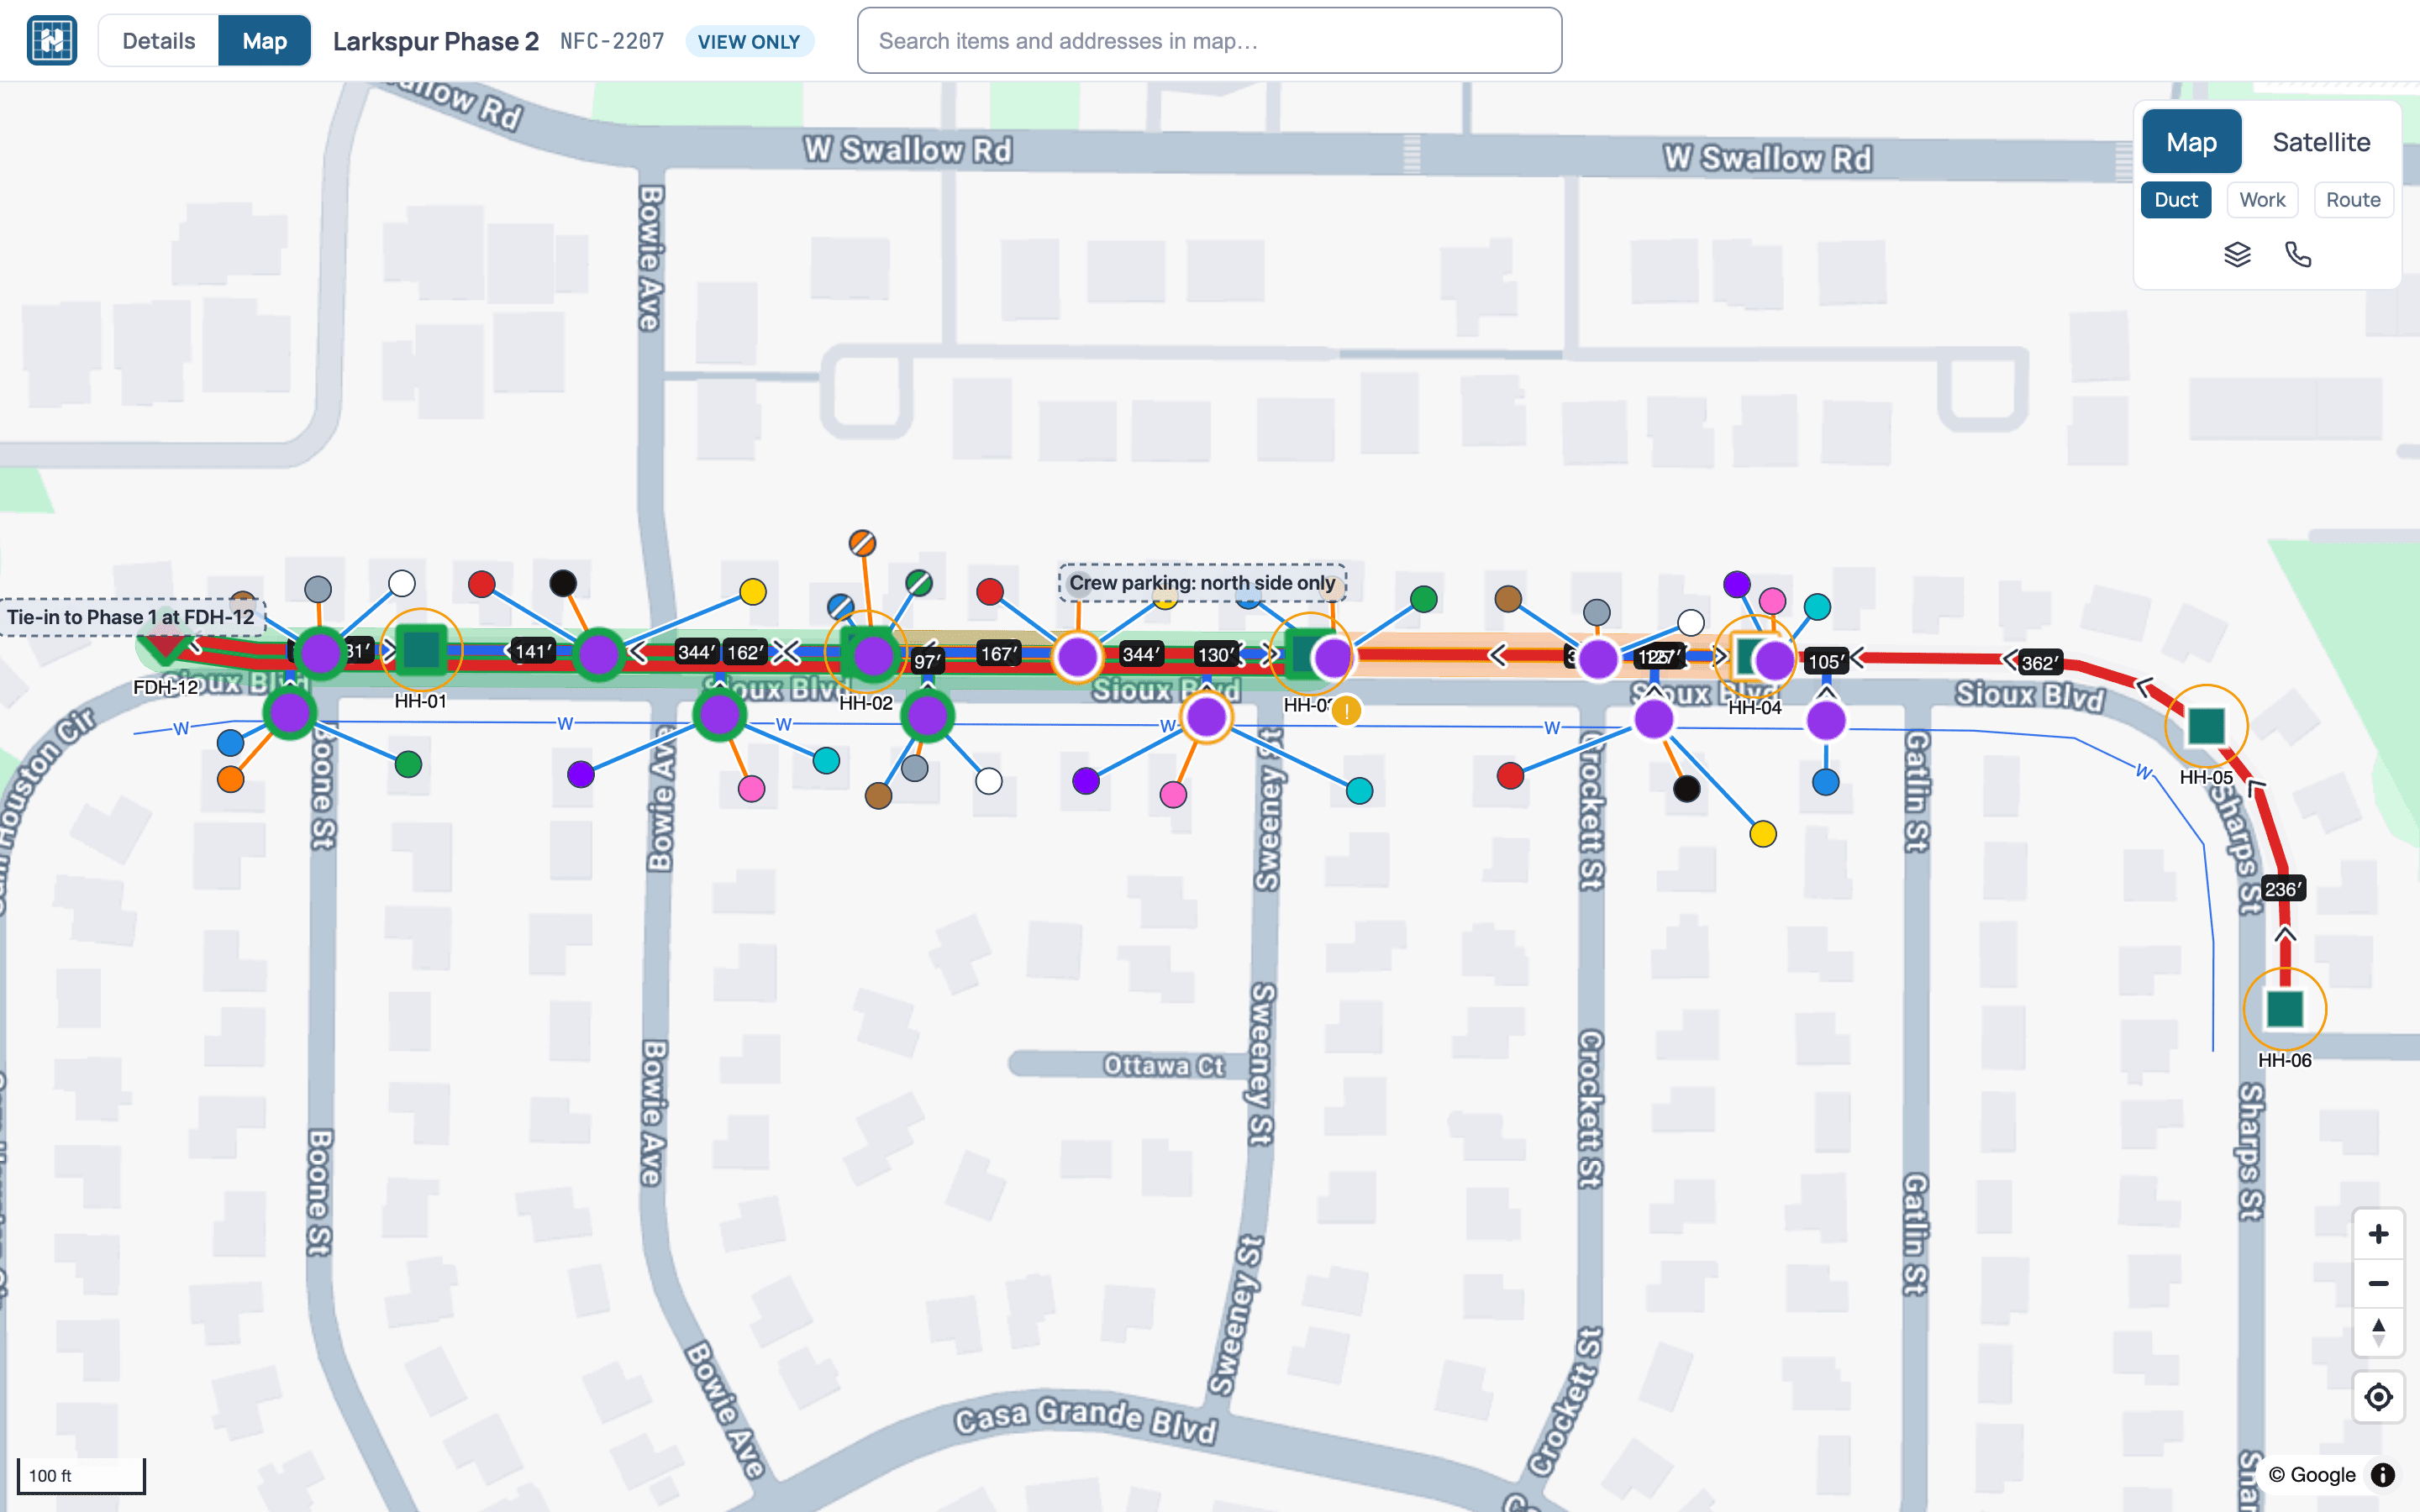Click the 141′ duct length label
Viewport: 2420px width, 1512px height.
click(x=533, y=652)
